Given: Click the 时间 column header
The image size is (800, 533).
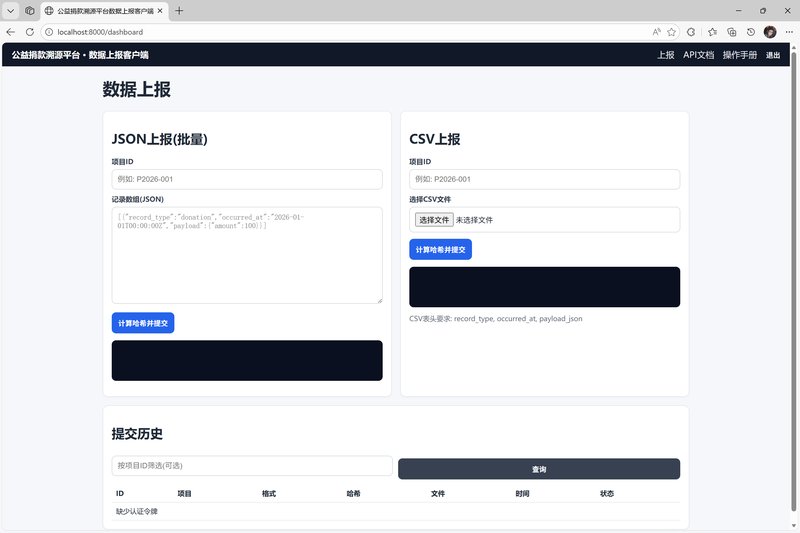Looking at the screenshot, I should tap(522, 493).
